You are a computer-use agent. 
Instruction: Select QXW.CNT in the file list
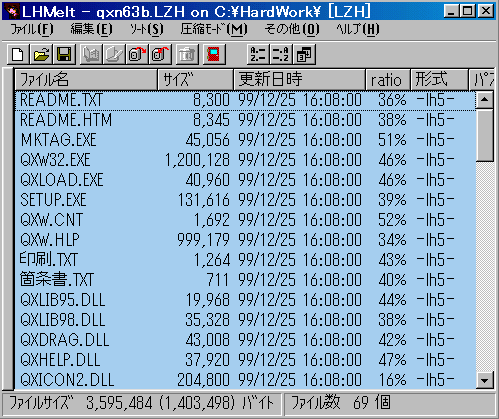pyautogui.click(x=51, y=220)
